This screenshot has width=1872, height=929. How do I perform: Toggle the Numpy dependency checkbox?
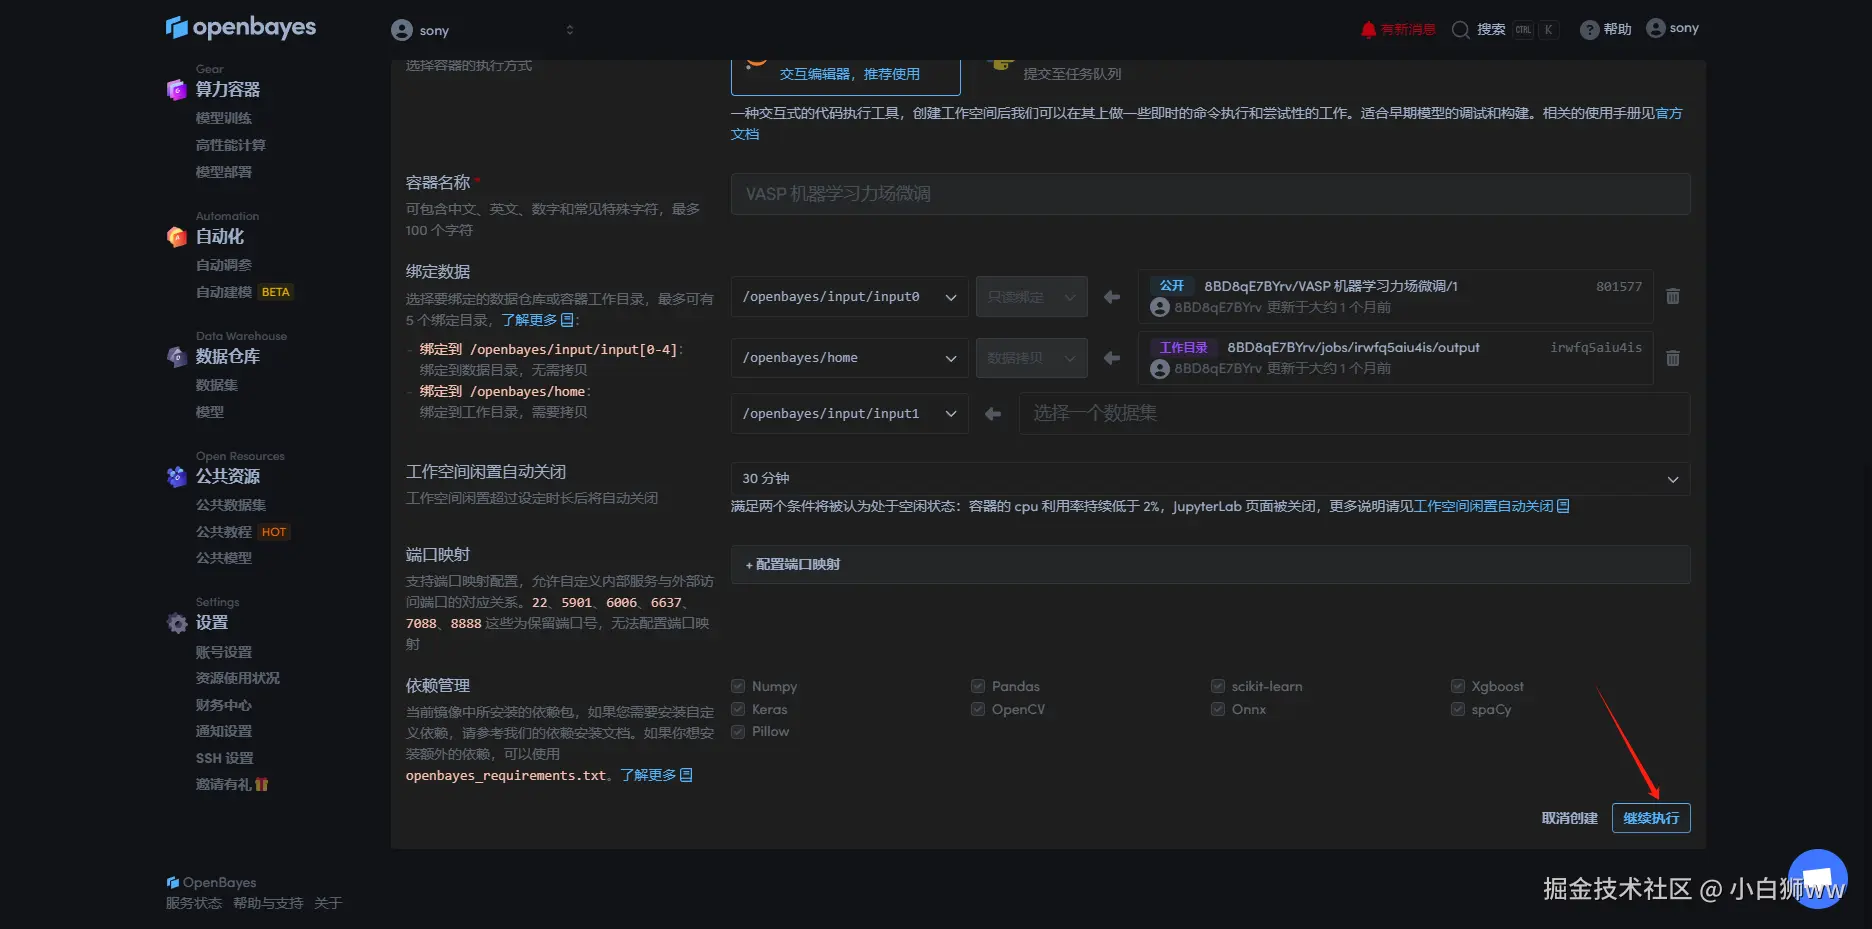click(x=738, y=686)
